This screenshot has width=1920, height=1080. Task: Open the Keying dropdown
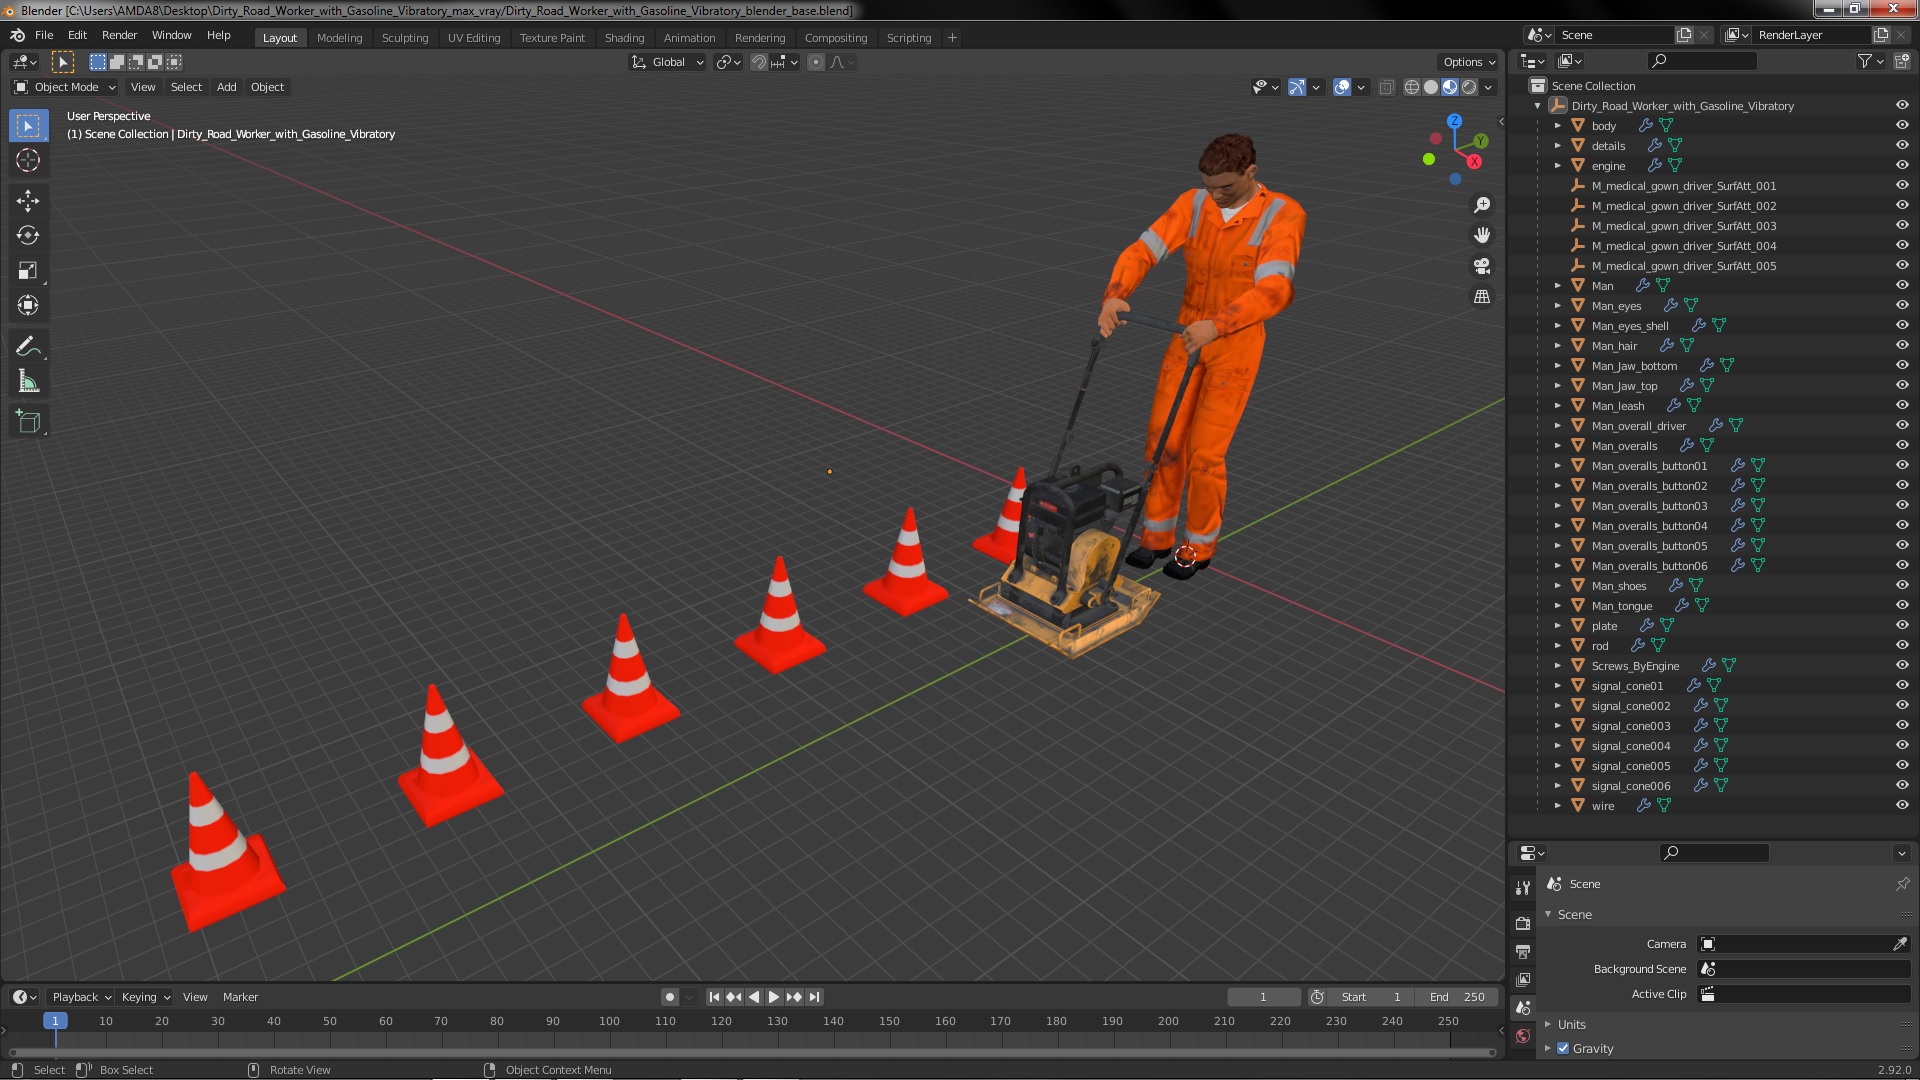tap(146, 997)
